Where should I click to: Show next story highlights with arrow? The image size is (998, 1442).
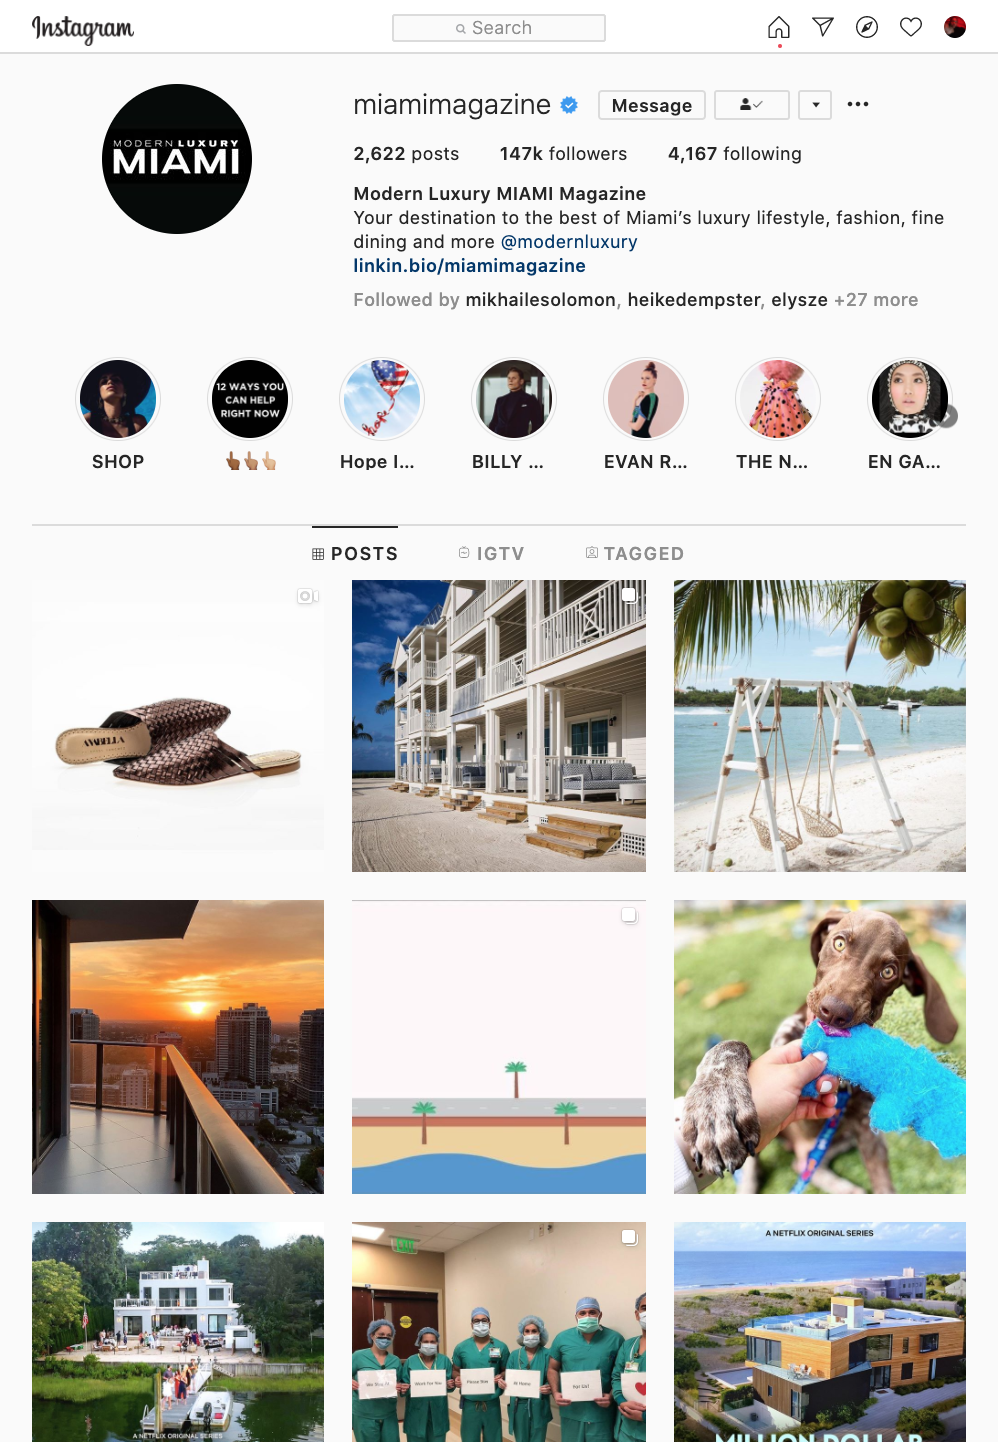[x=947, y=416]
